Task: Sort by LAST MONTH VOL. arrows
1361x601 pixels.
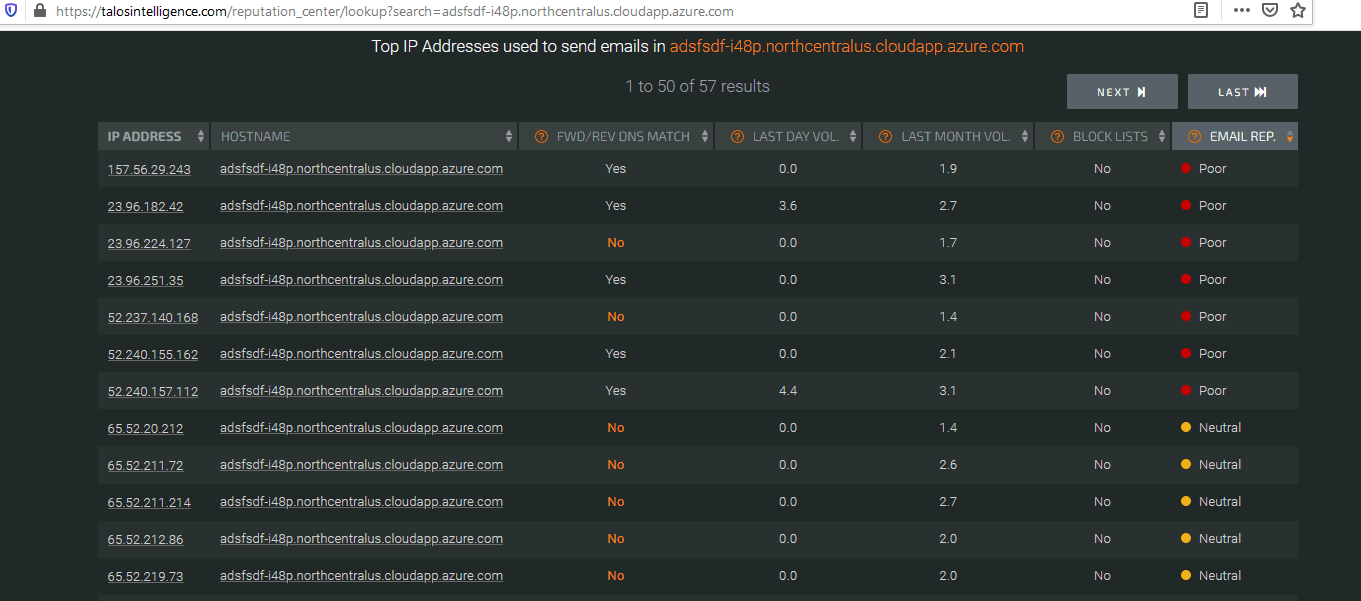Action: coord(1024,137)
